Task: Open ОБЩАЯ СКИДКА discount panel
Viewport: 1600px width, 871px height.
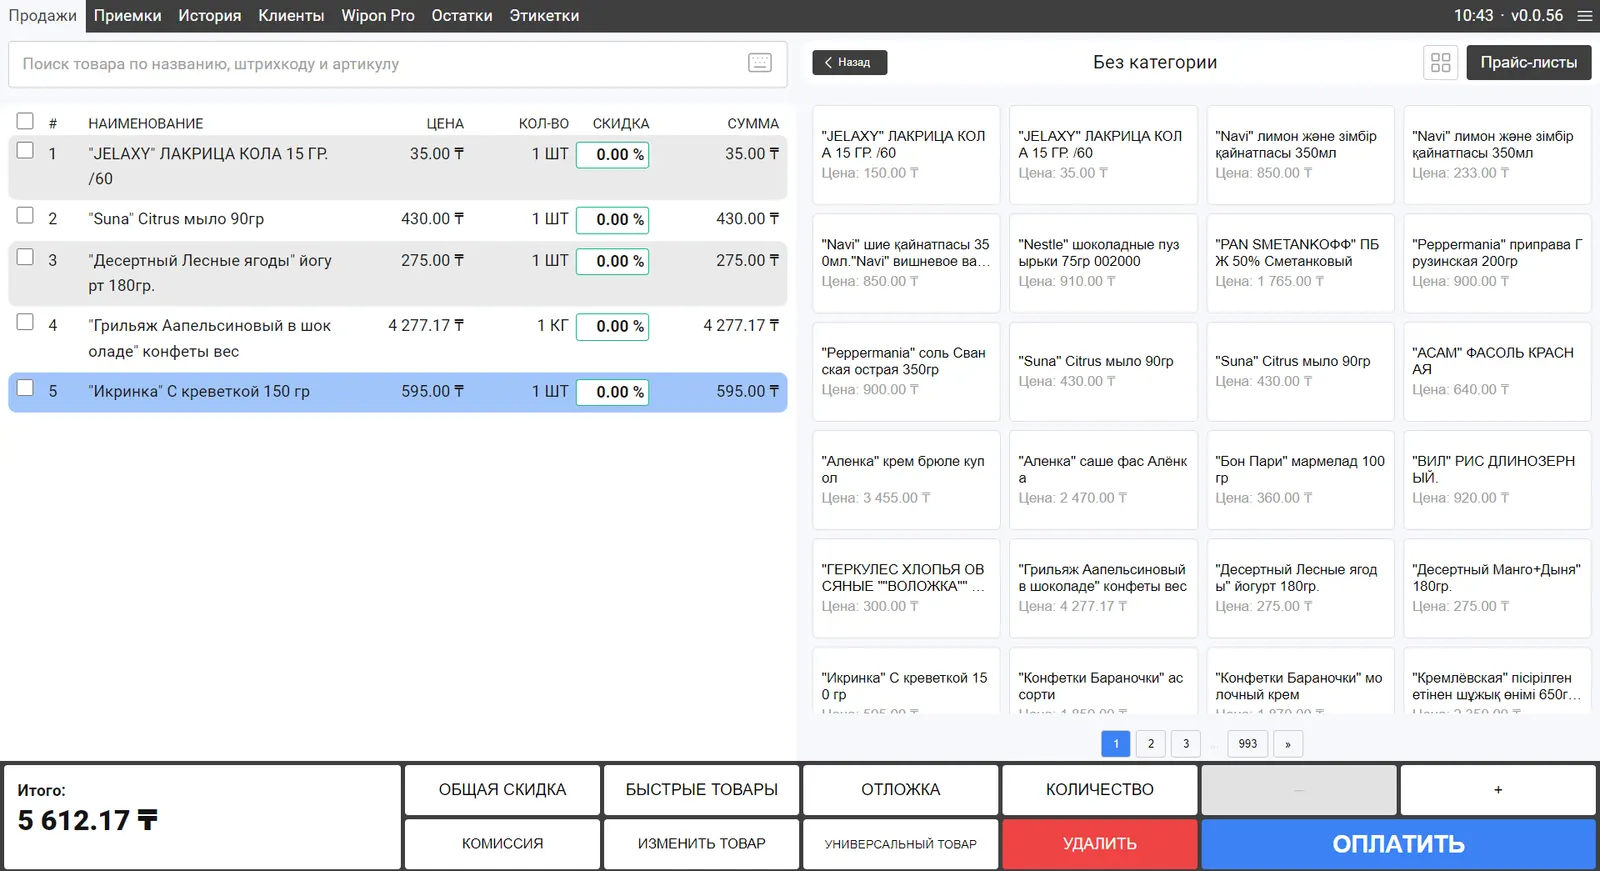Action: pos(502,790)
